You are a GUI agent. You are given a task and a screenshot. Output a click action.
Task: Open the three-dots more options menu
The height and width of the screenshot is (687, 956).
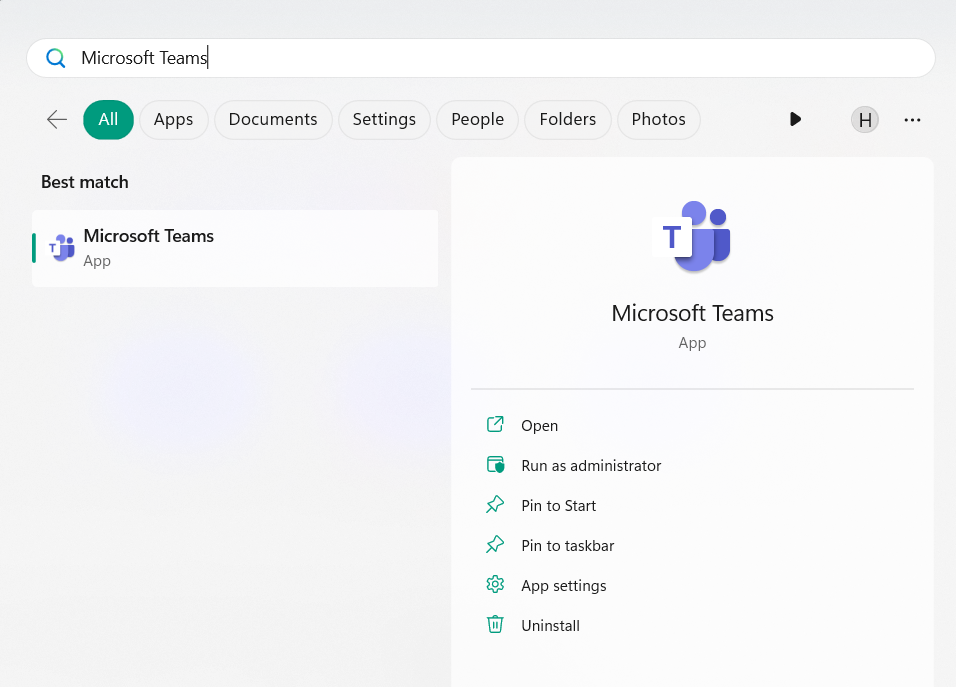coord(912,120)
